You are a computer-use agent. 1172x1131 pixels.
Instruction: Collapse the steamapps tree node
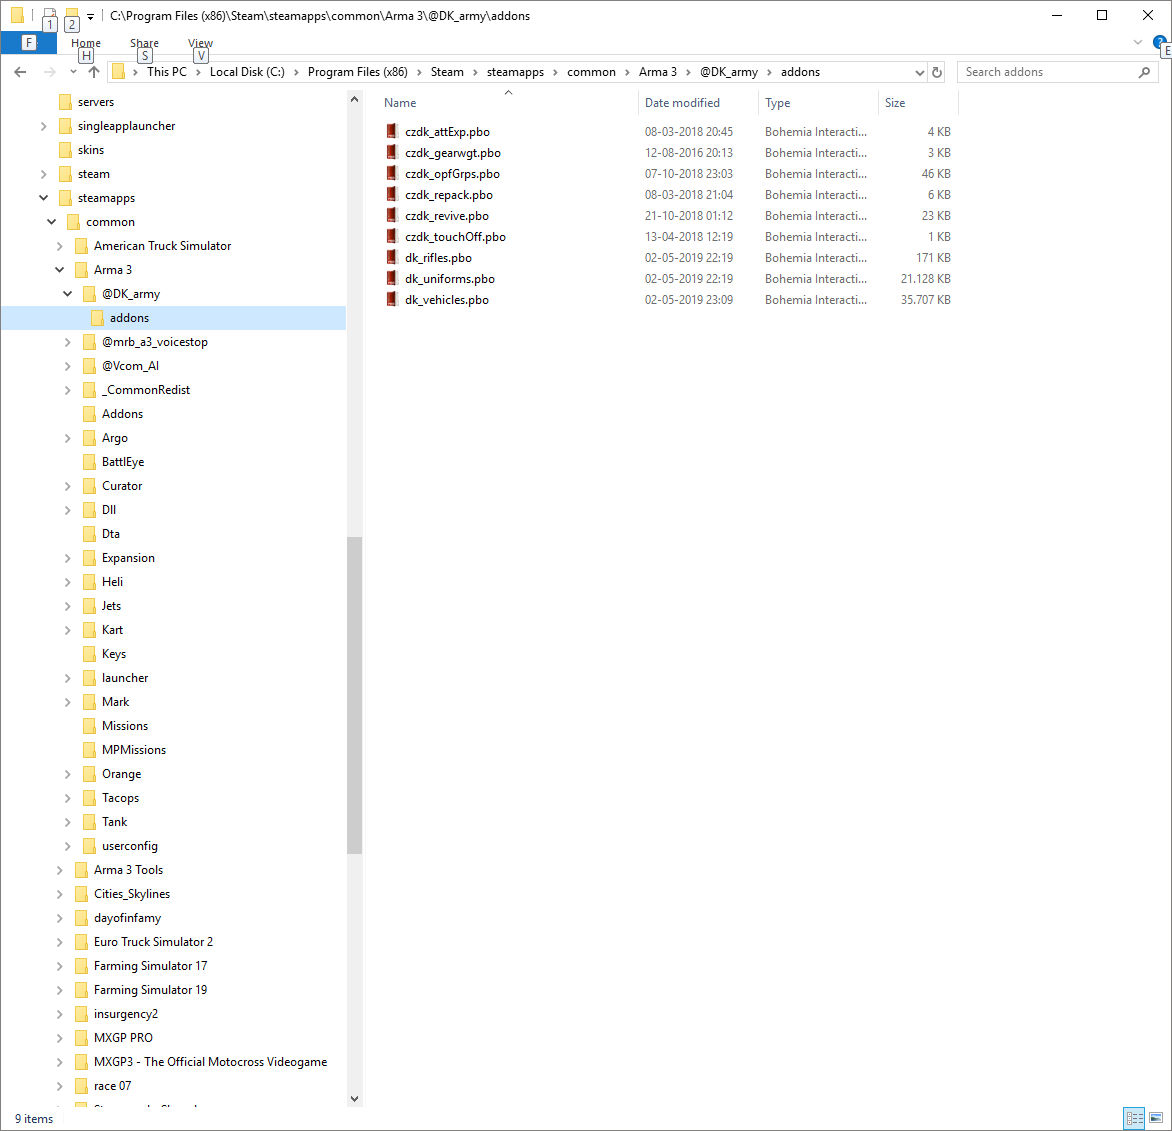(x=43, y=198)
